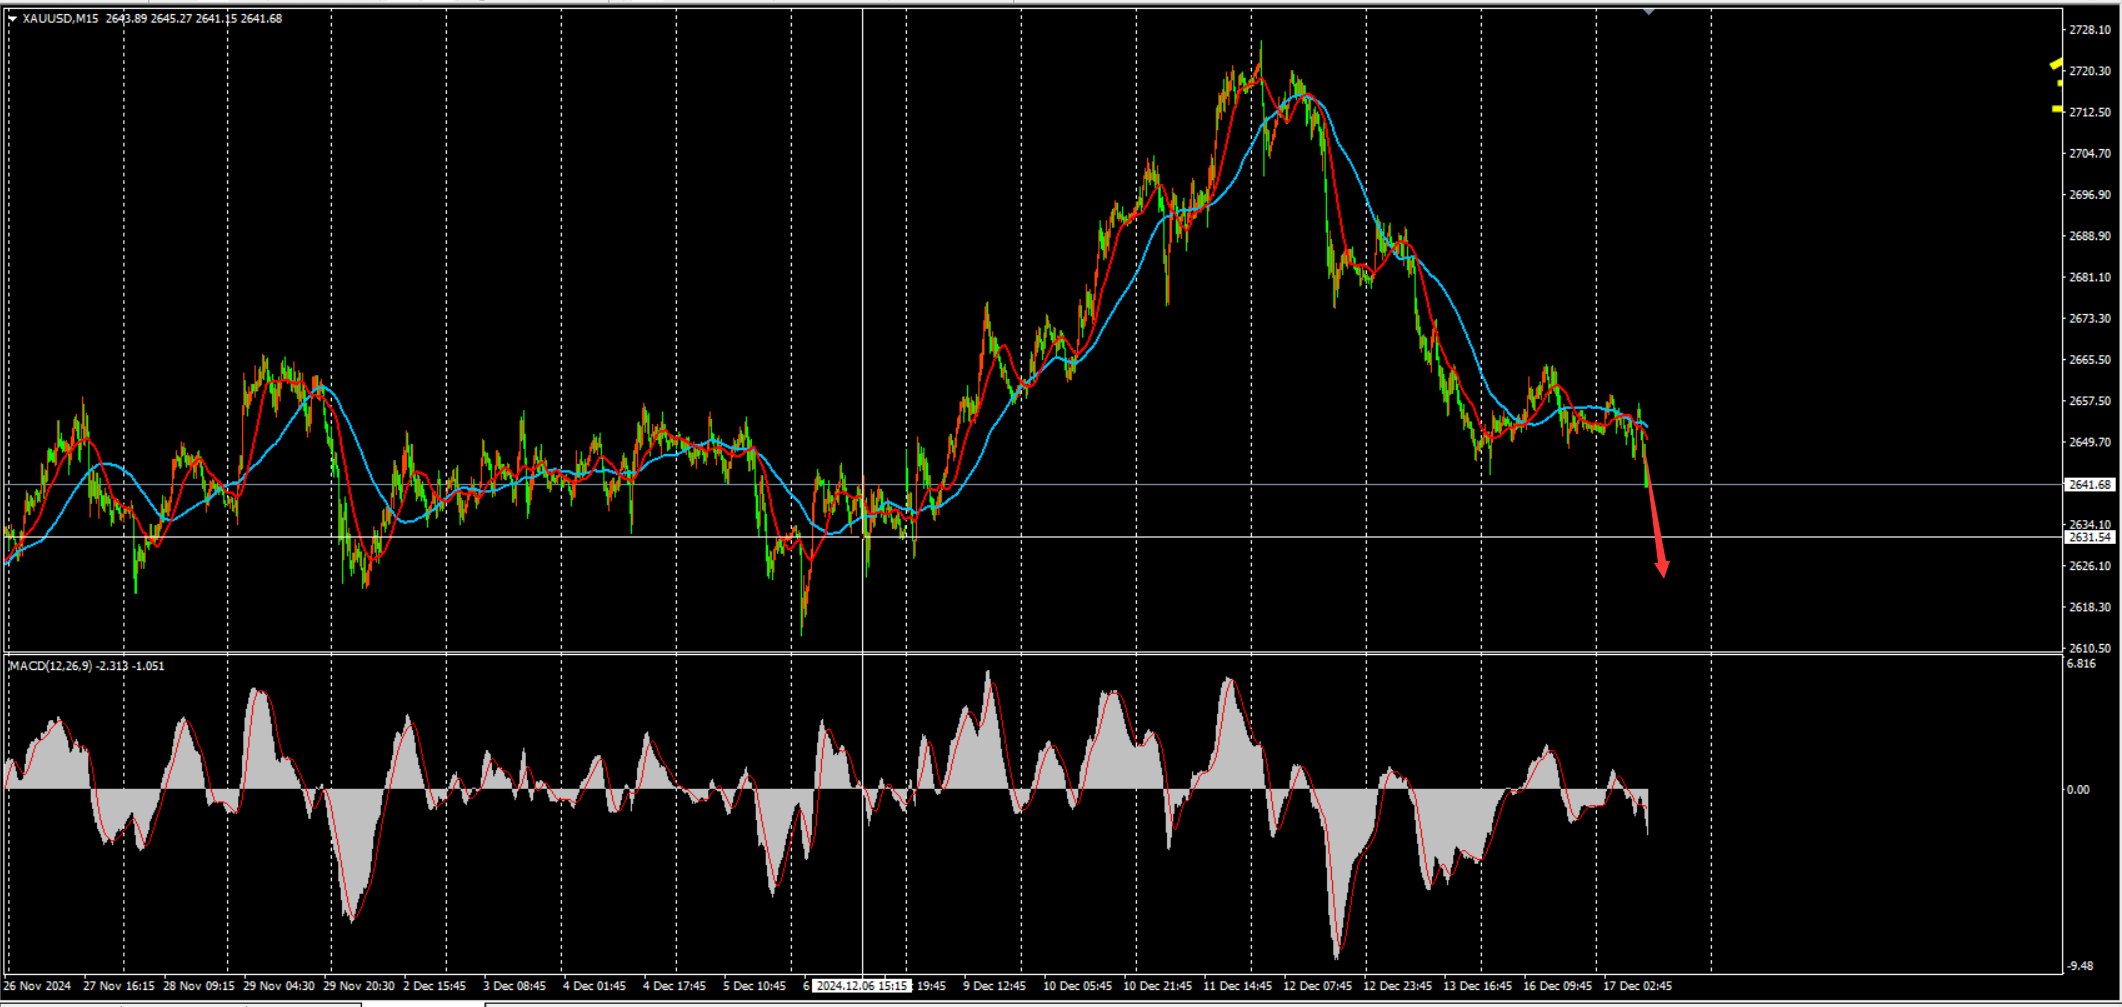Click price scale value 2720.30
Screen dimensions: 2122x1007
[x=2089, y=71]
